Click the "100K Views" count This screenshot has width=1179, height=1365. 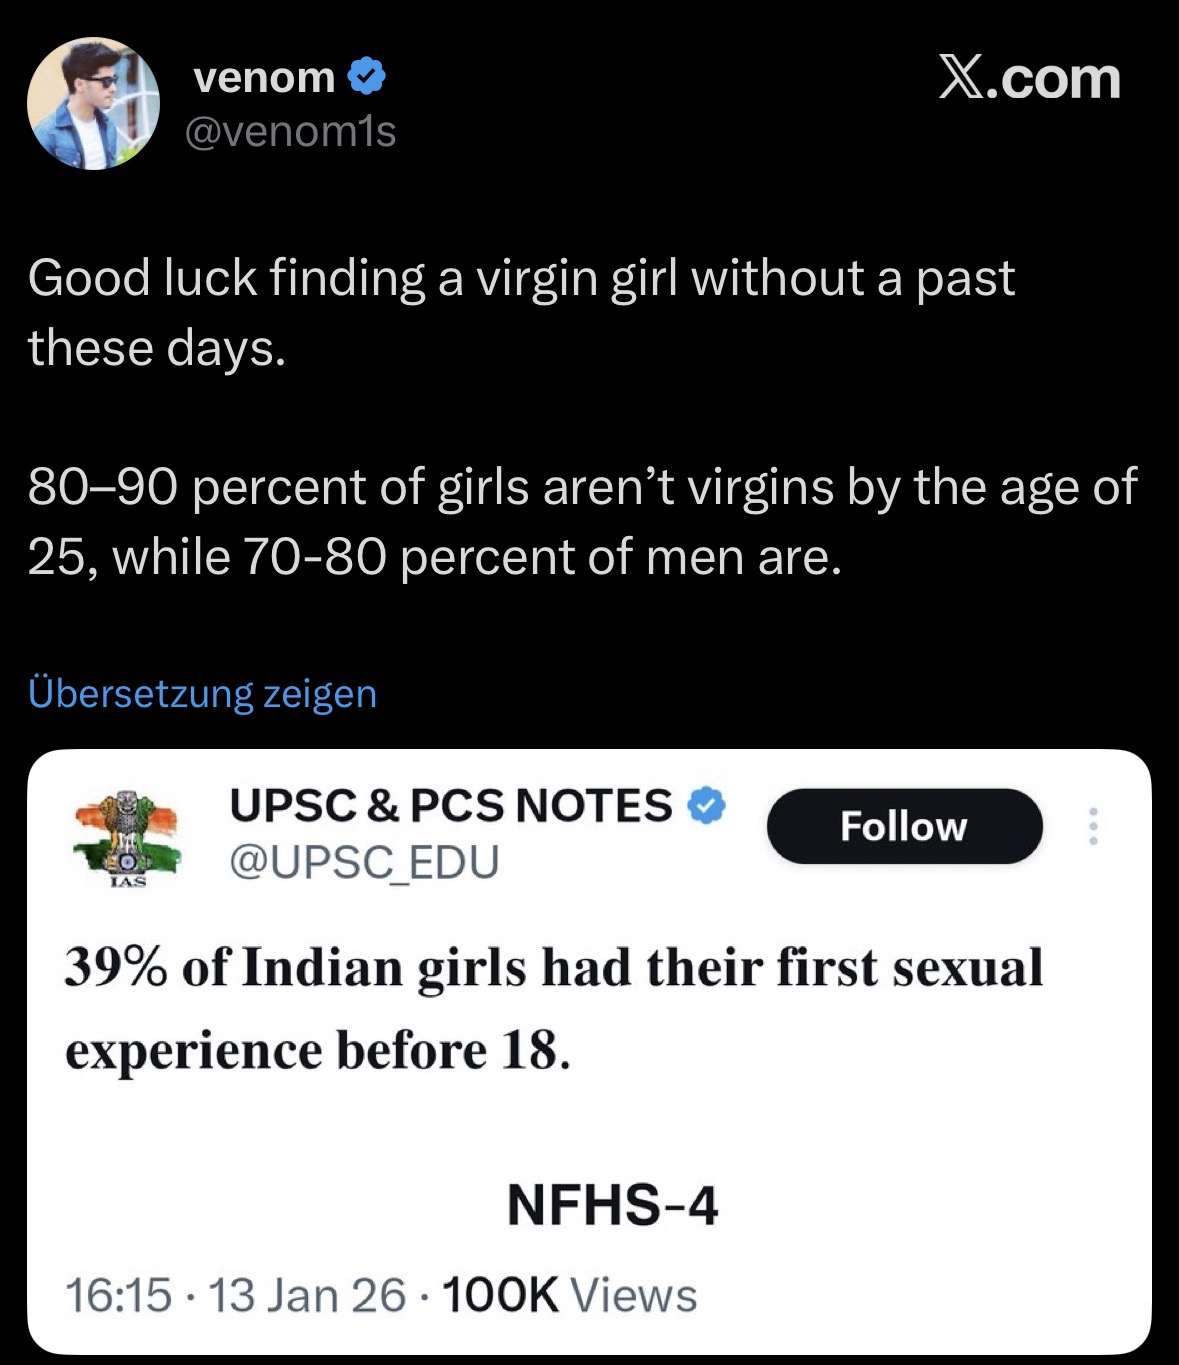pyautogui.click(x=569, y=1295)
